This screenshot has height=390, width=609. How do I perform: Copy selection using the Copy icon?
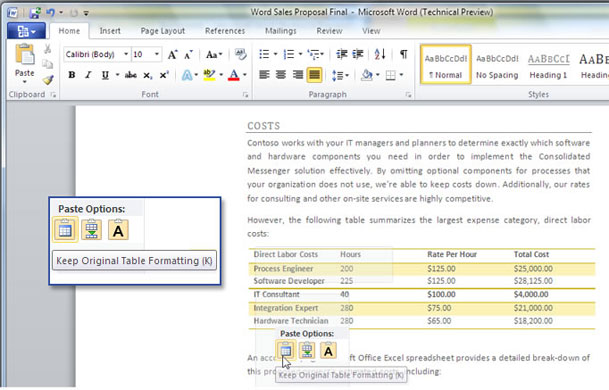pyautogui.click(x=47, y=64)
